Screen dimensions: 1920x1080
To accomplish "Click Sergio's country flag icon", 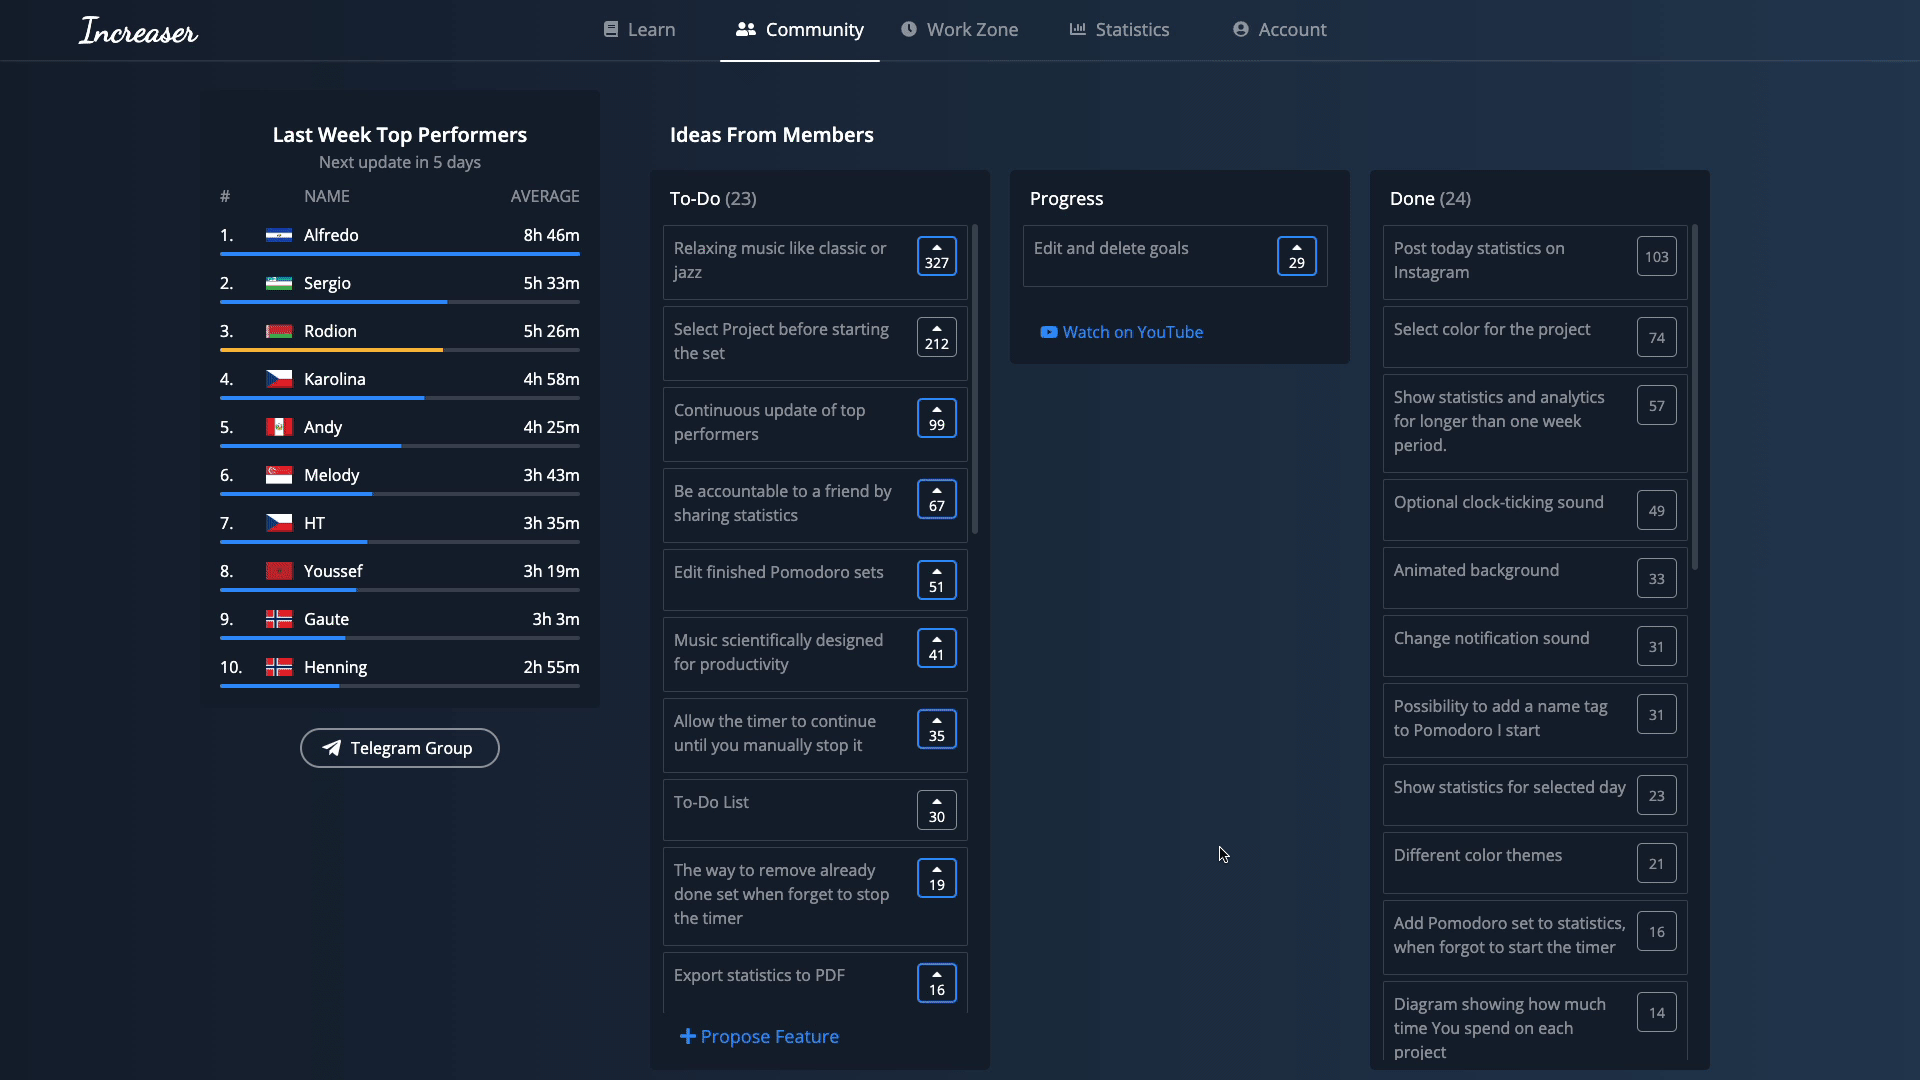I will tap(279, 283).
